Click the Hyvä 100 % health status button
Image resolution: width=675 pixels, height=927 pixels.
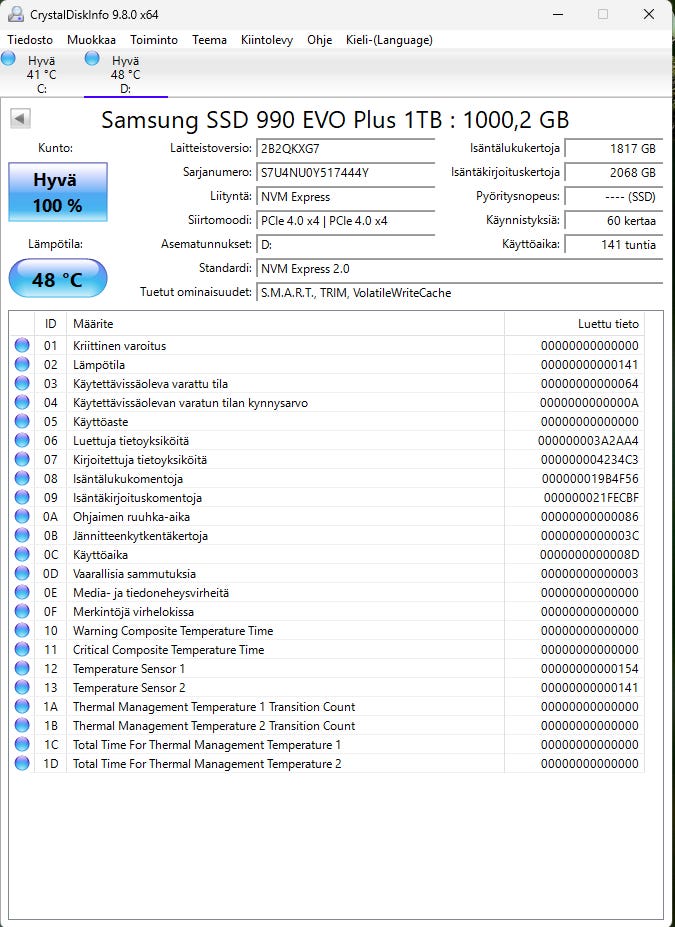point(57,192)
